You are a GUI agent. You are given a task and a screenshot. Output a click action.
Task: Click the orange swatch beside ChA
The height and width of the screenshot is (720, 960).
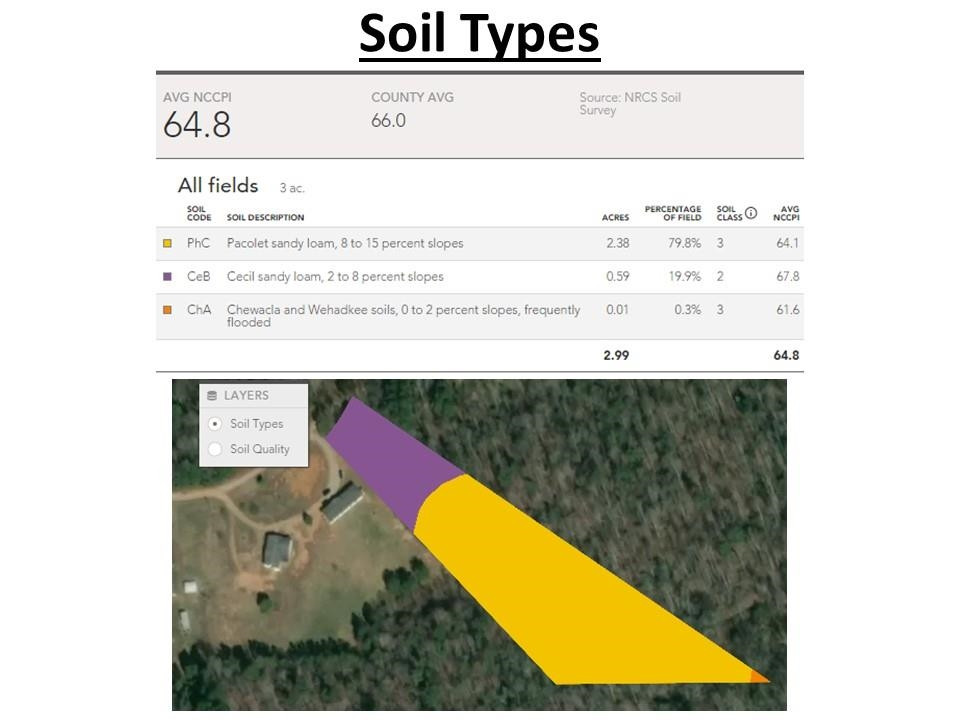coord(167,310)
